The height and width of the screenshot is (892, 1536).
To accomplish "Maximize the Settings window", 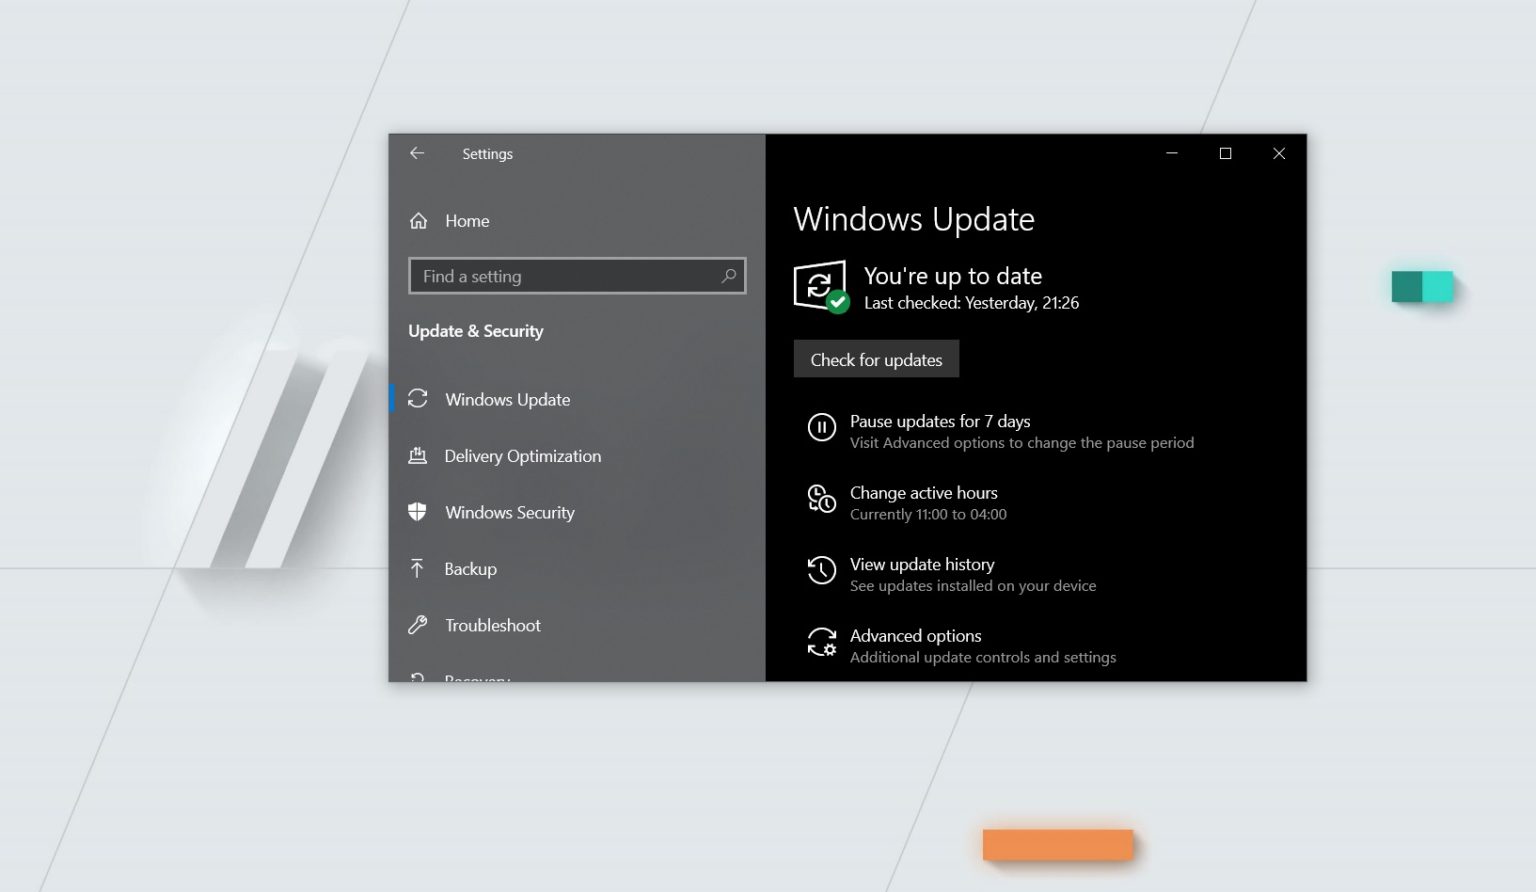I will [1225, 153].
